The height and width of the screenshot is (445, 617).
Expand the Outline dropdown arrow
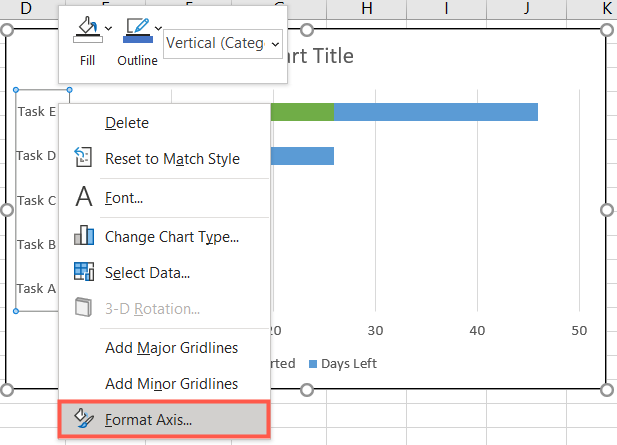[x=158, y=28]
